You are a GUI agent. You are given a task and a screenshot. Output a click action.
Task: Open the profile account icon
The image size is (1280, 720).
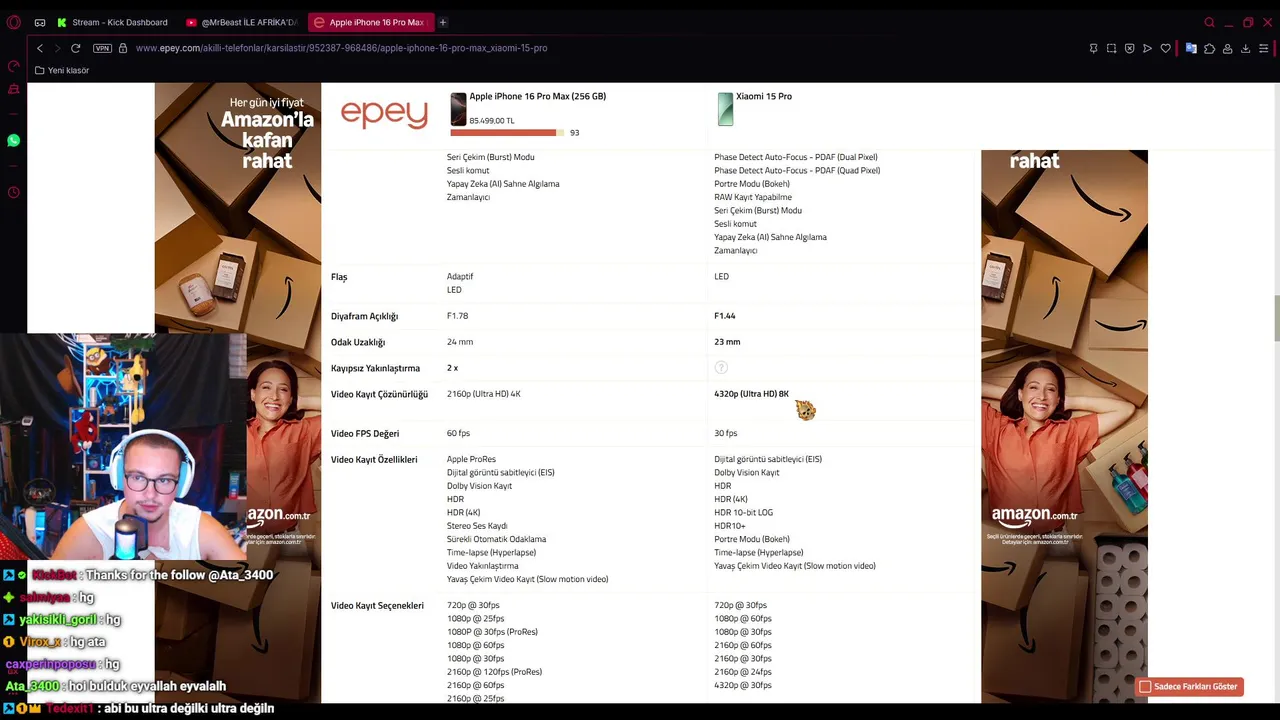click(x=1227, y=48)
